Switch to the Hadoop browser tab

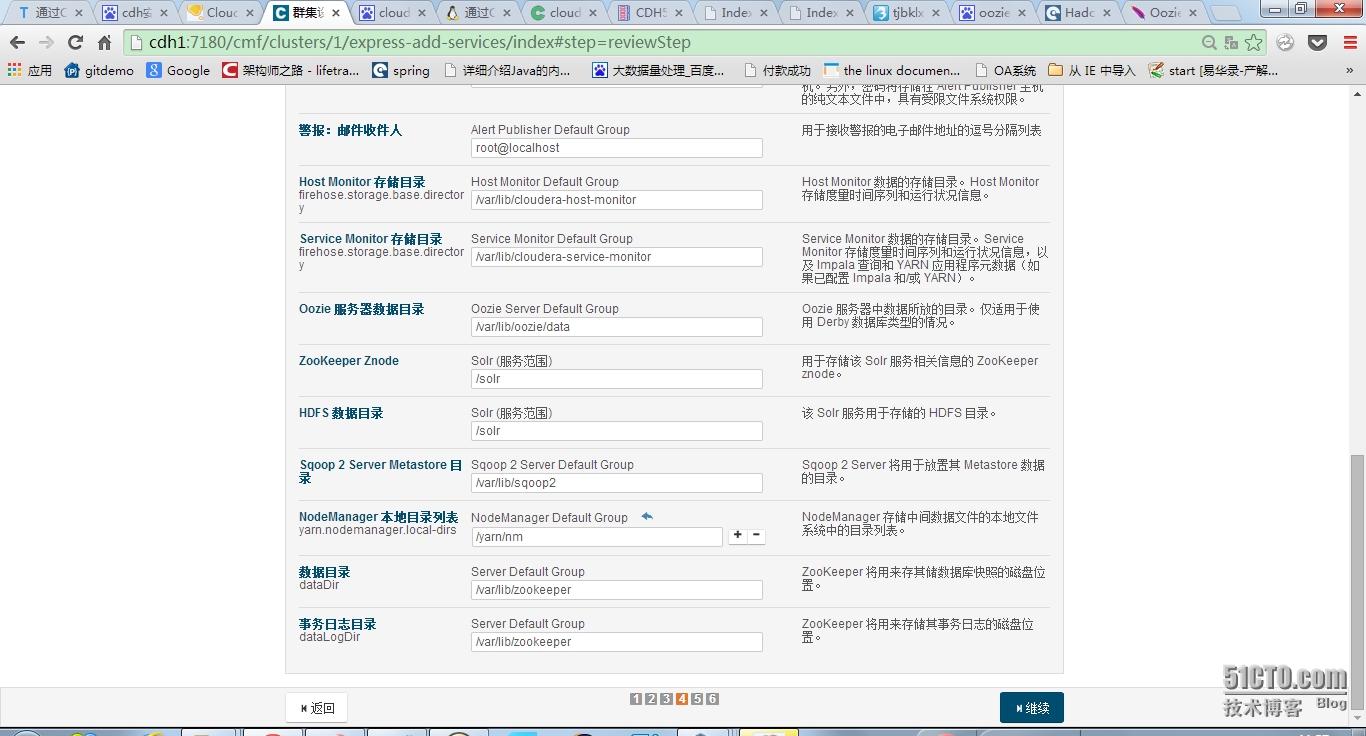[x=1078, y=13]
